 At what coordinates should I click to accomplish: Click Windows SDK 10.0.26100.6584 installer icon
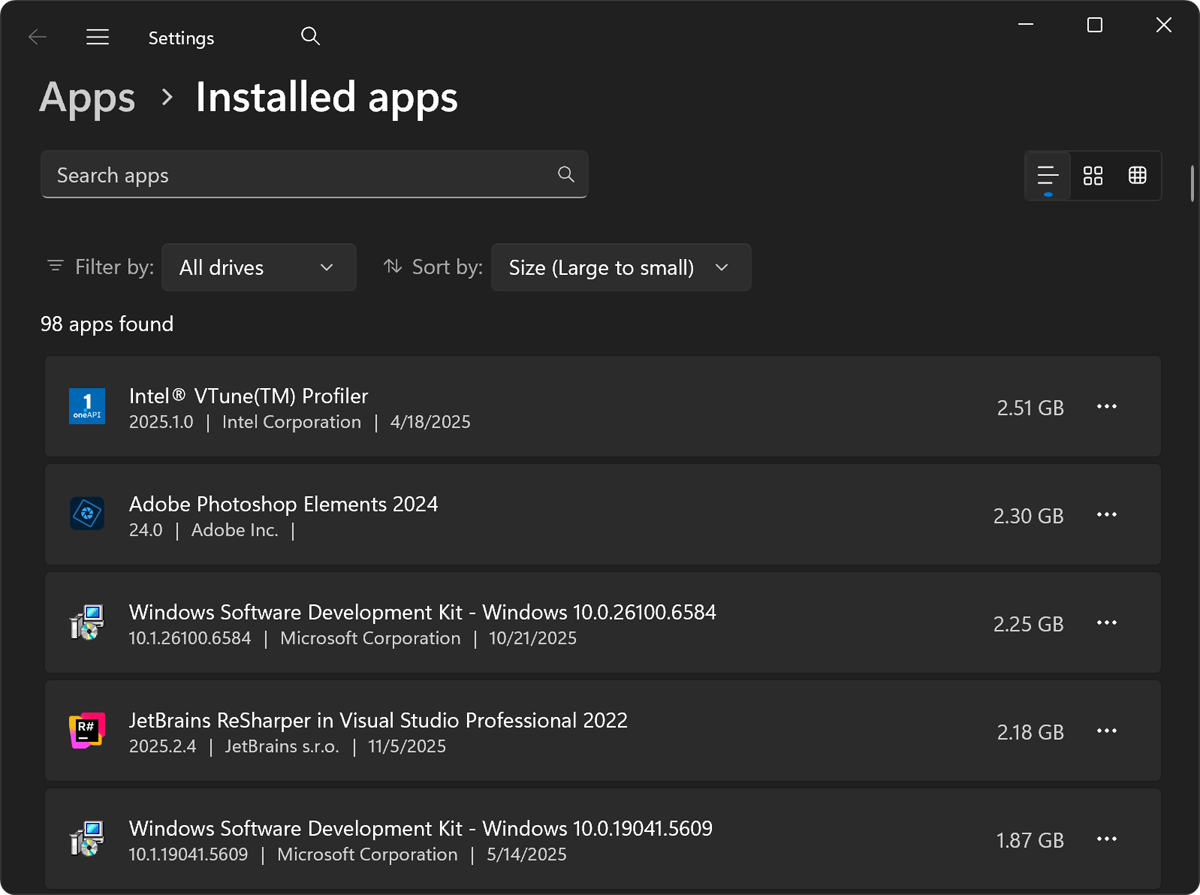click(87, 622)
